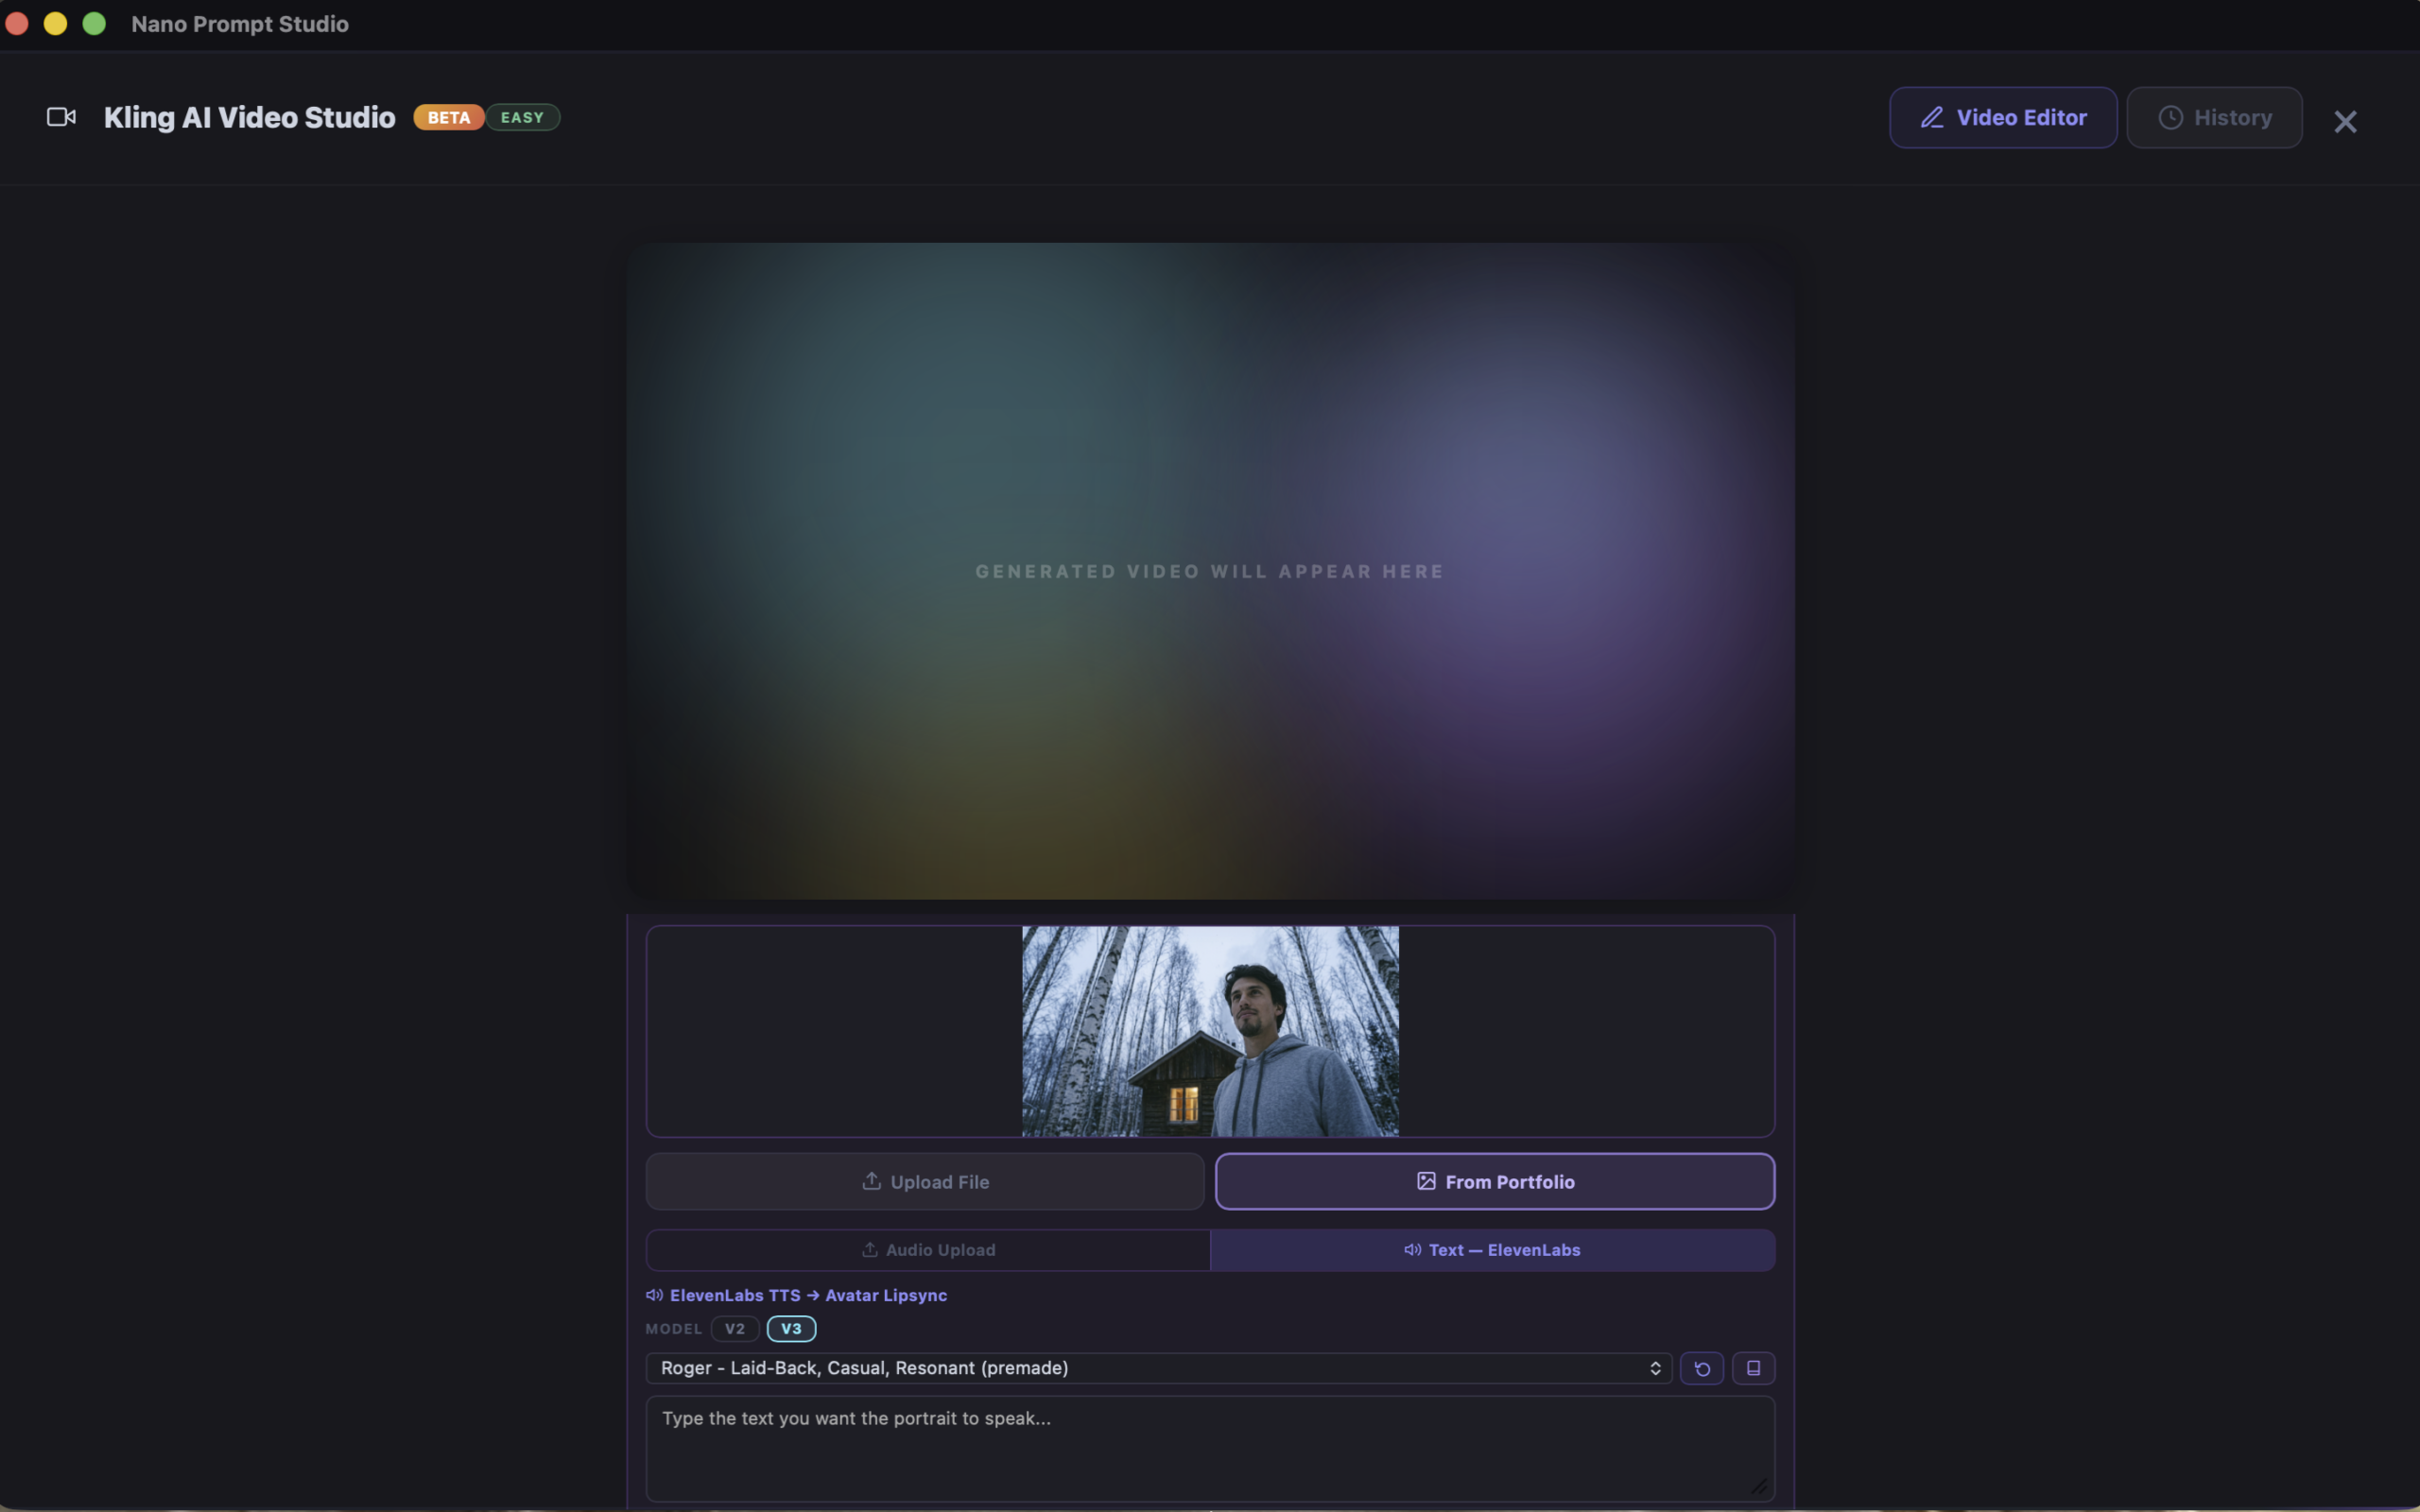Click the upload arrow icon in Upload File
The width and height of the screenshot is (2420, 1512).
[871, 1181]
